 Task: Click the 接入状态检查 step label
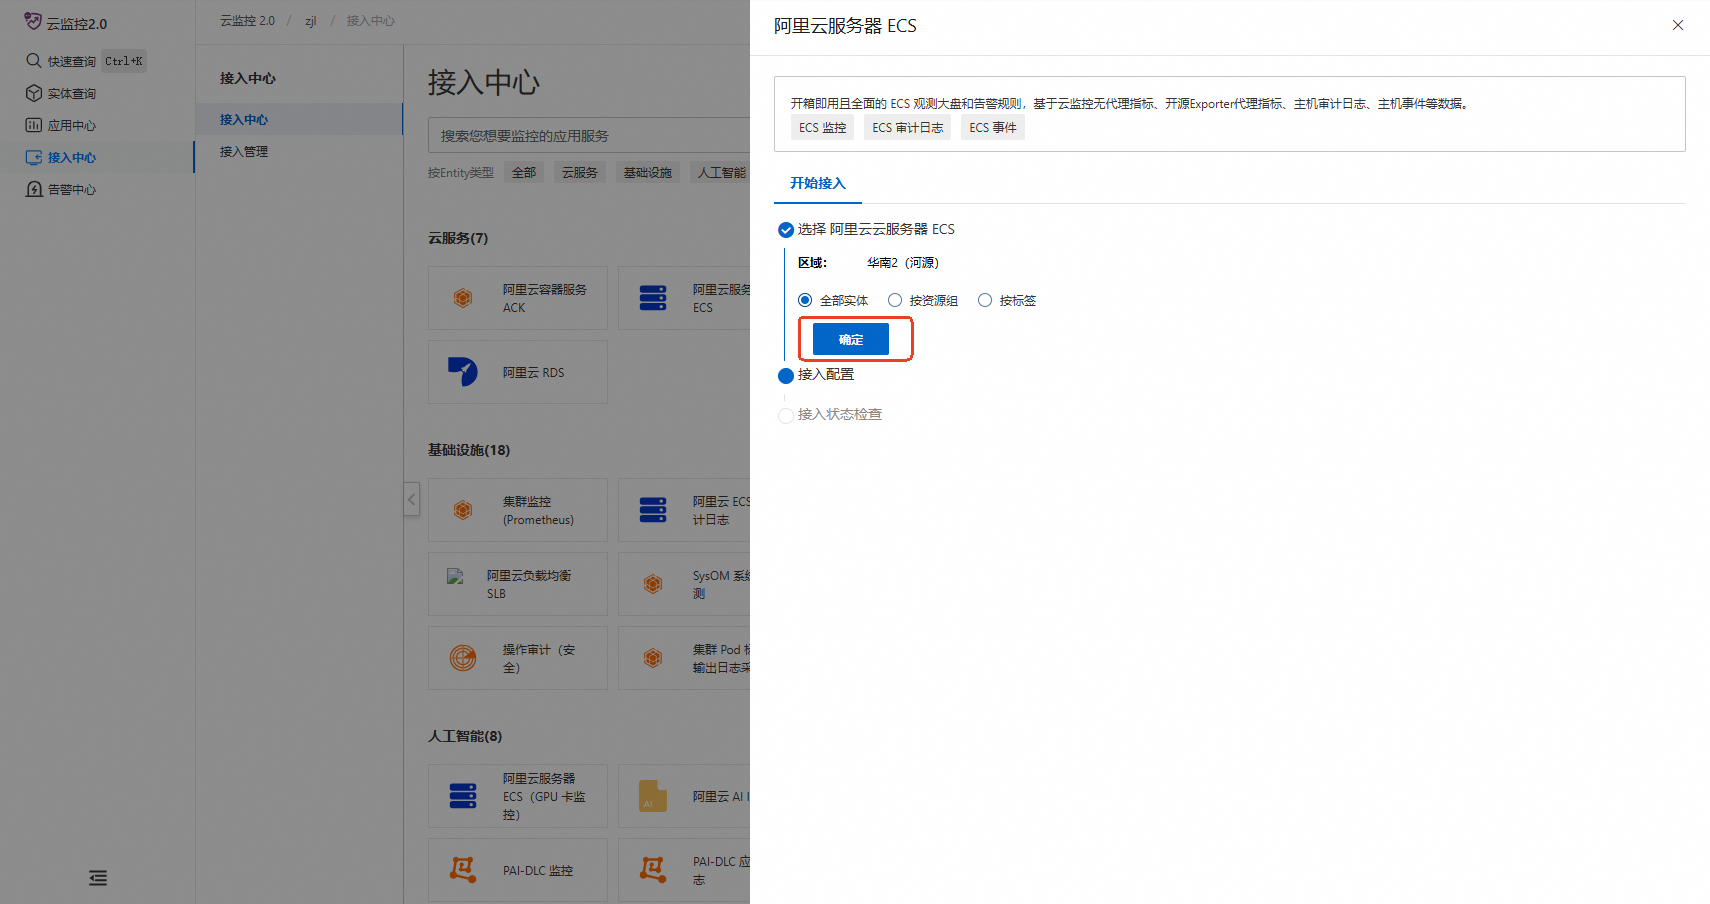coord(840,414)
